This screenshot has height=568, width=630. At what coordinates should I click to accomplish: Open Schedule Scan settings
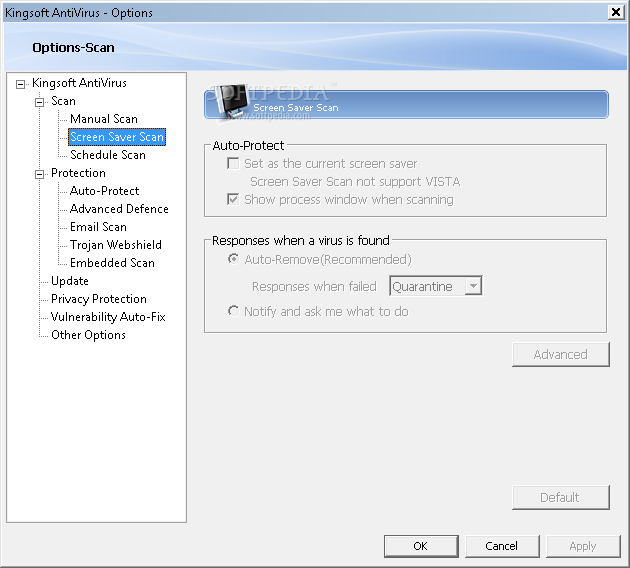108,155
